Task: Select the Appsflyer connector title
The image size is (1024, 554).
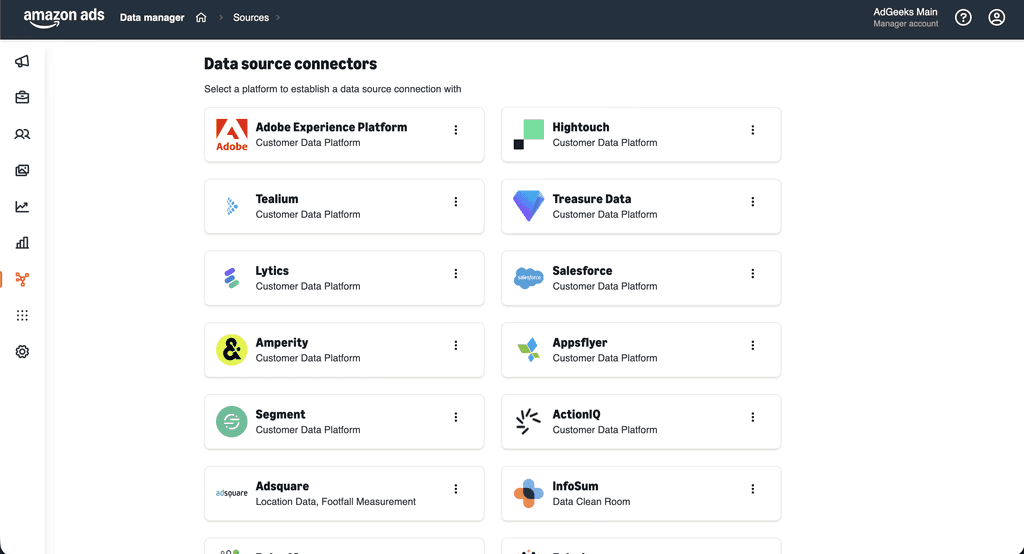Action: [579, 343]
